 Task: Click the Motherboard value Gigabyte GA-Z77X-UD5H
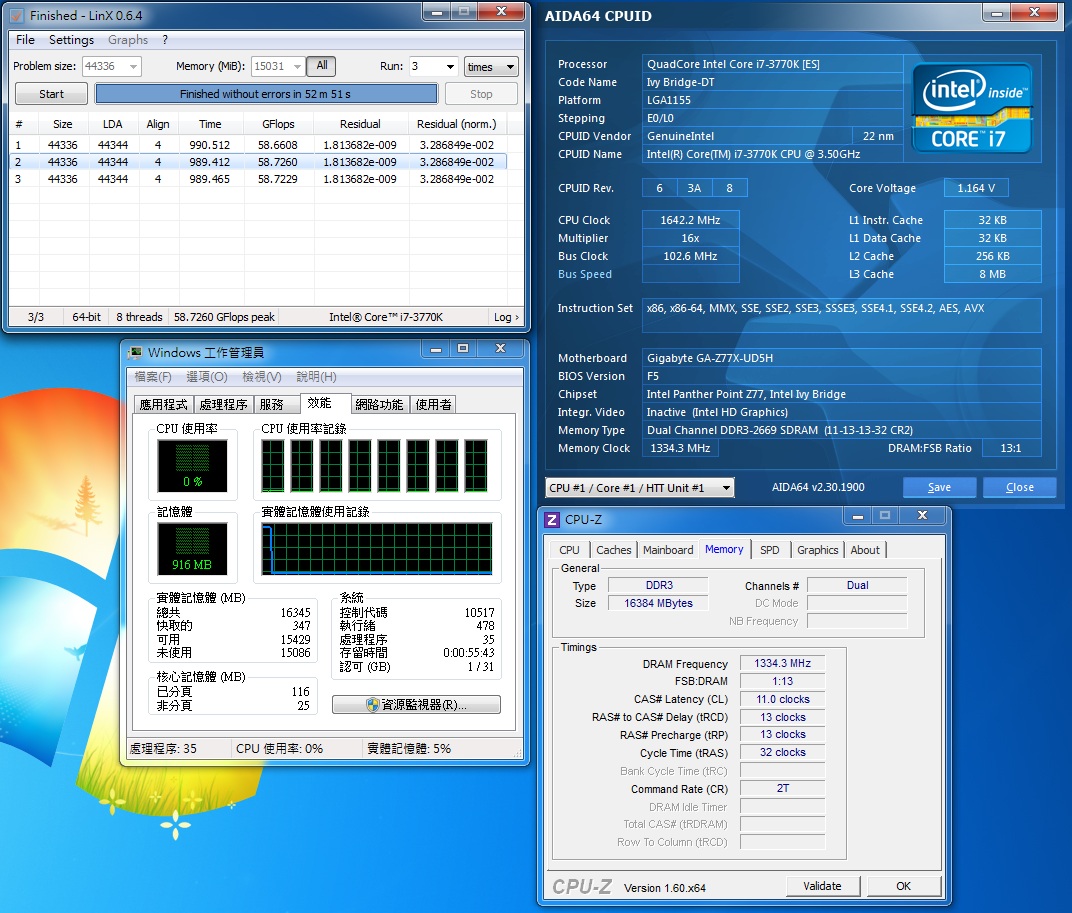coord(842,358)
